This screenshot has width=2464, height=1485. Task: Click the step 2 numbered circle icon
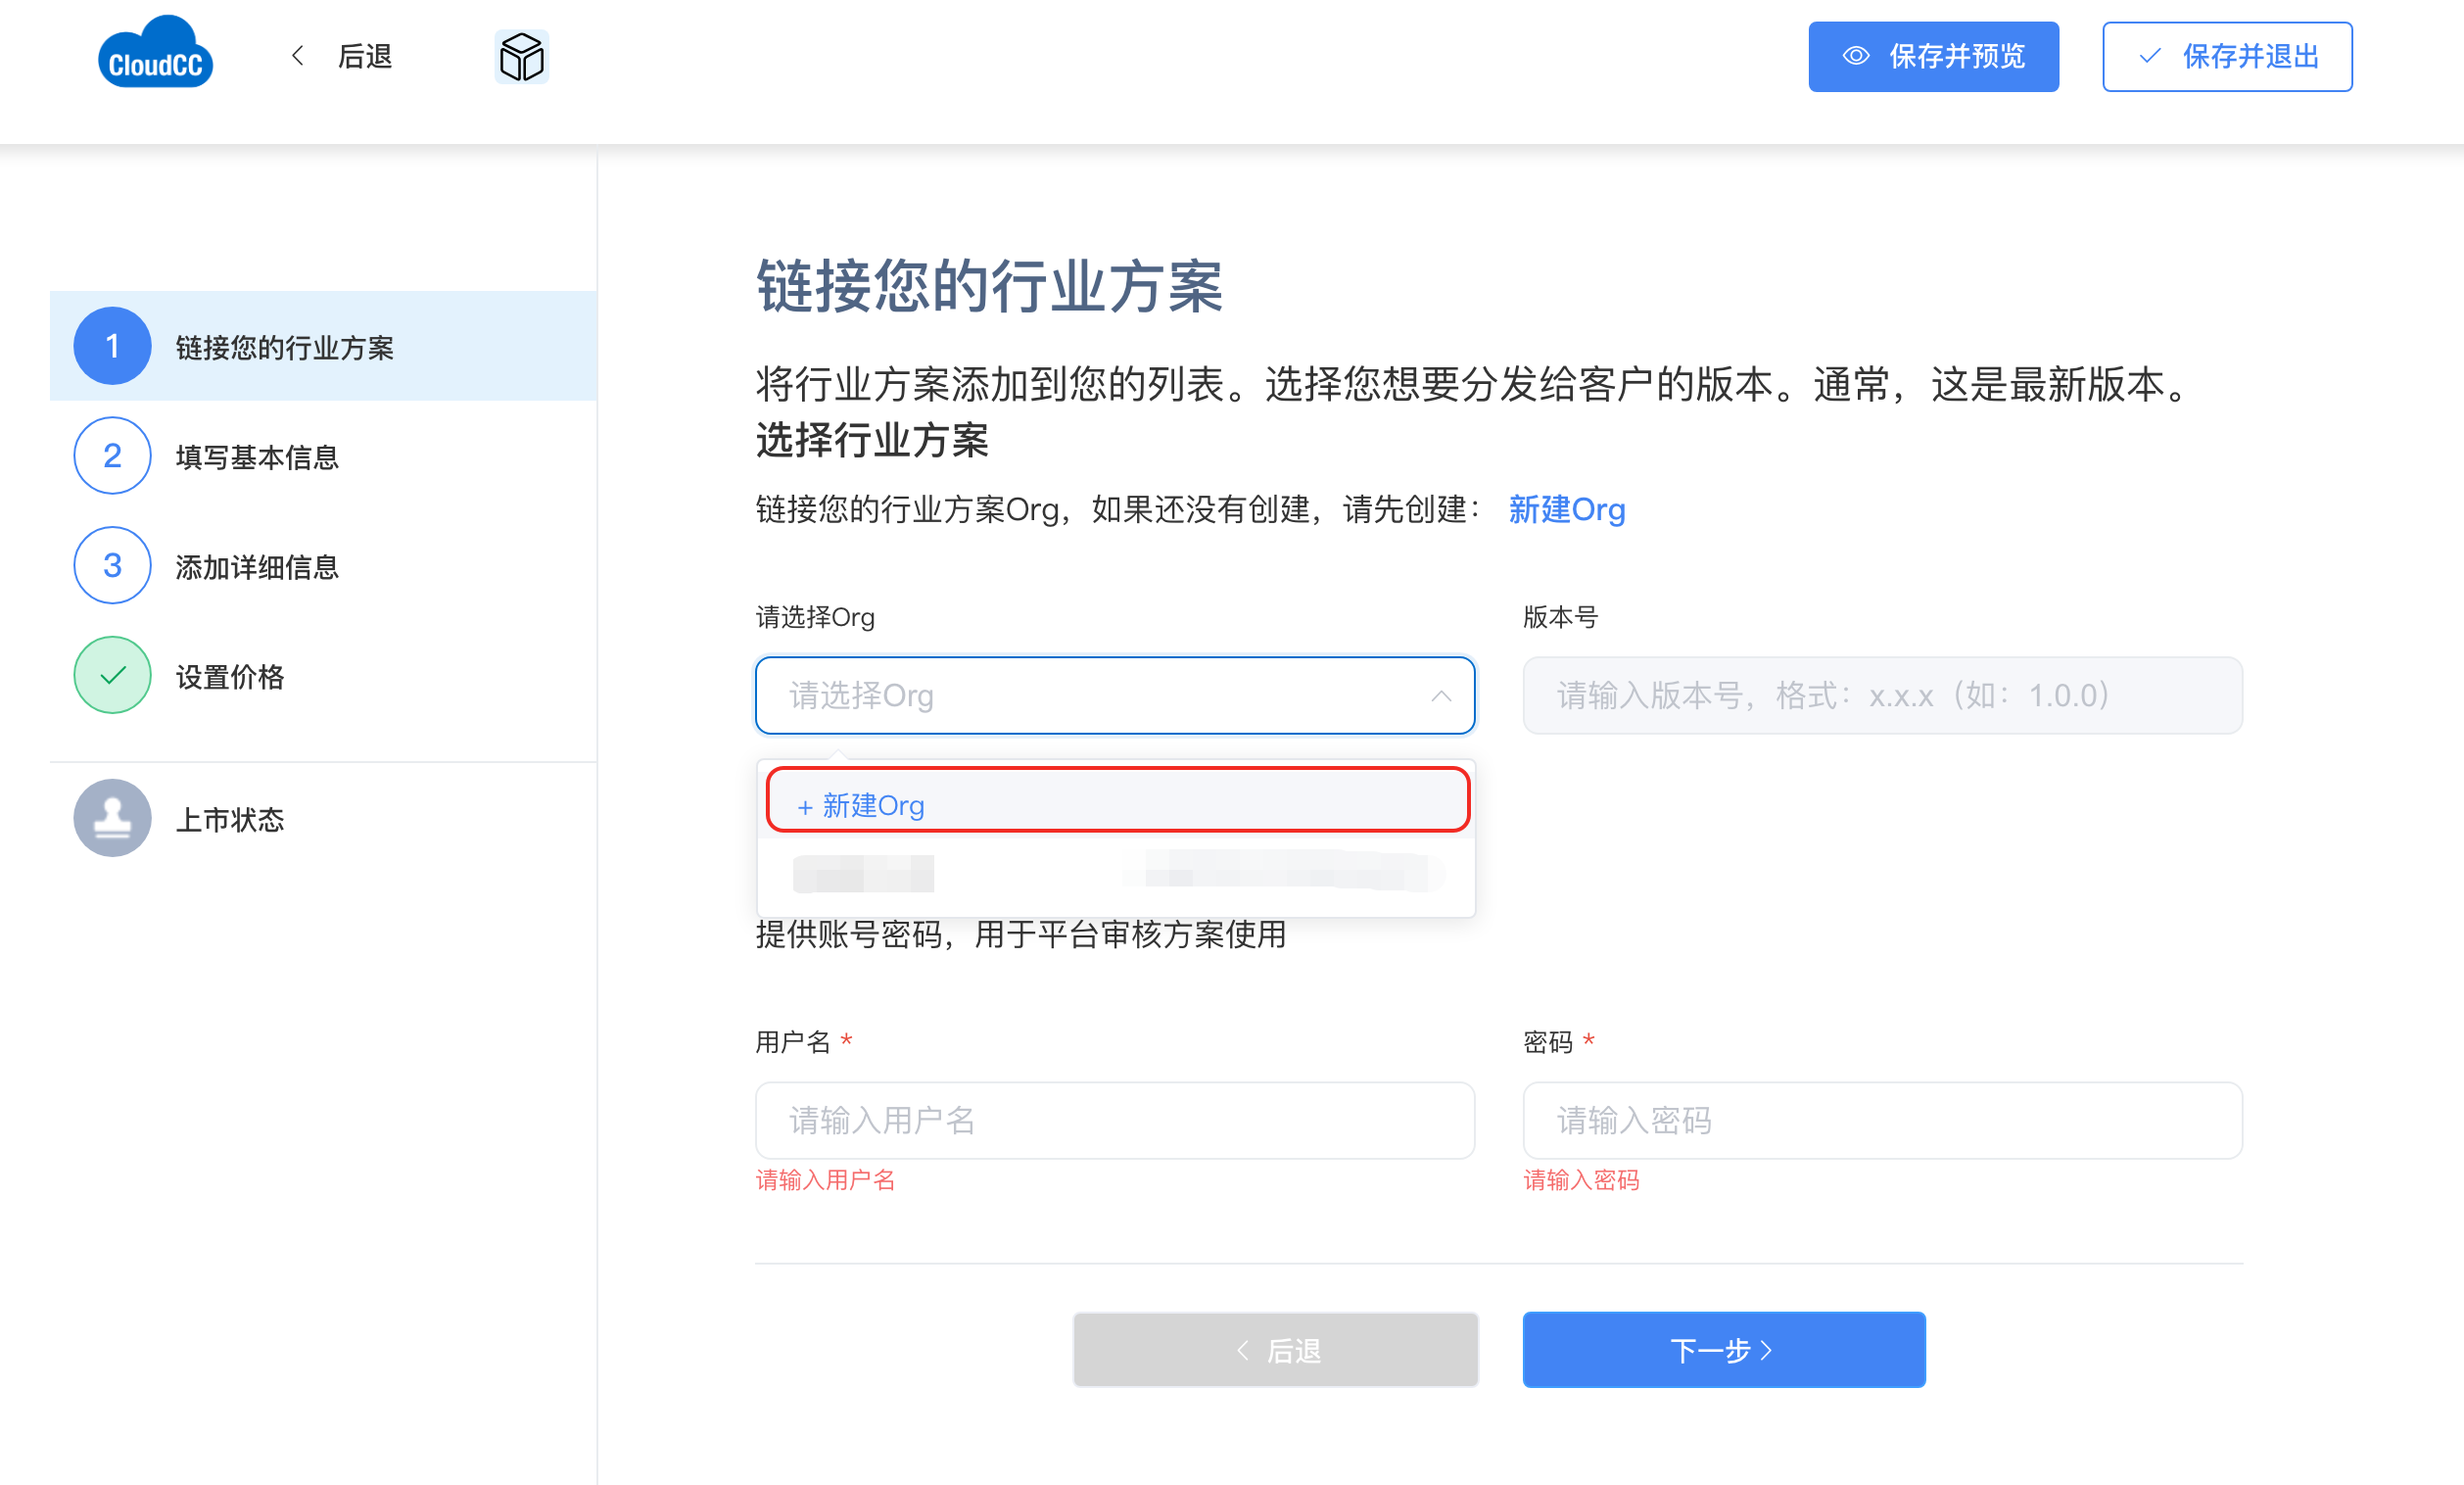point(112,456)
